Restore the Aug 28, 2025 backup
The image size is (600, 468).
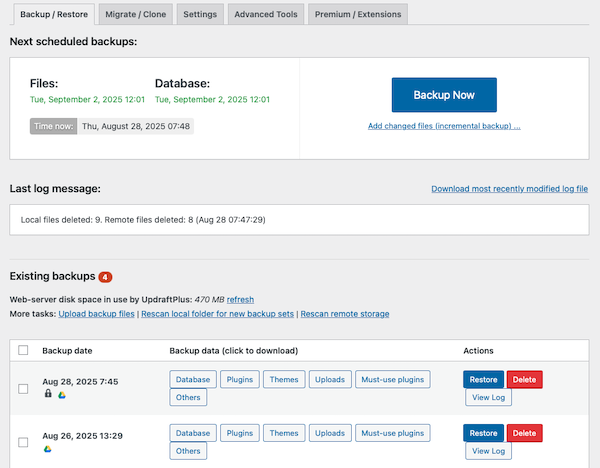(483, 379)
